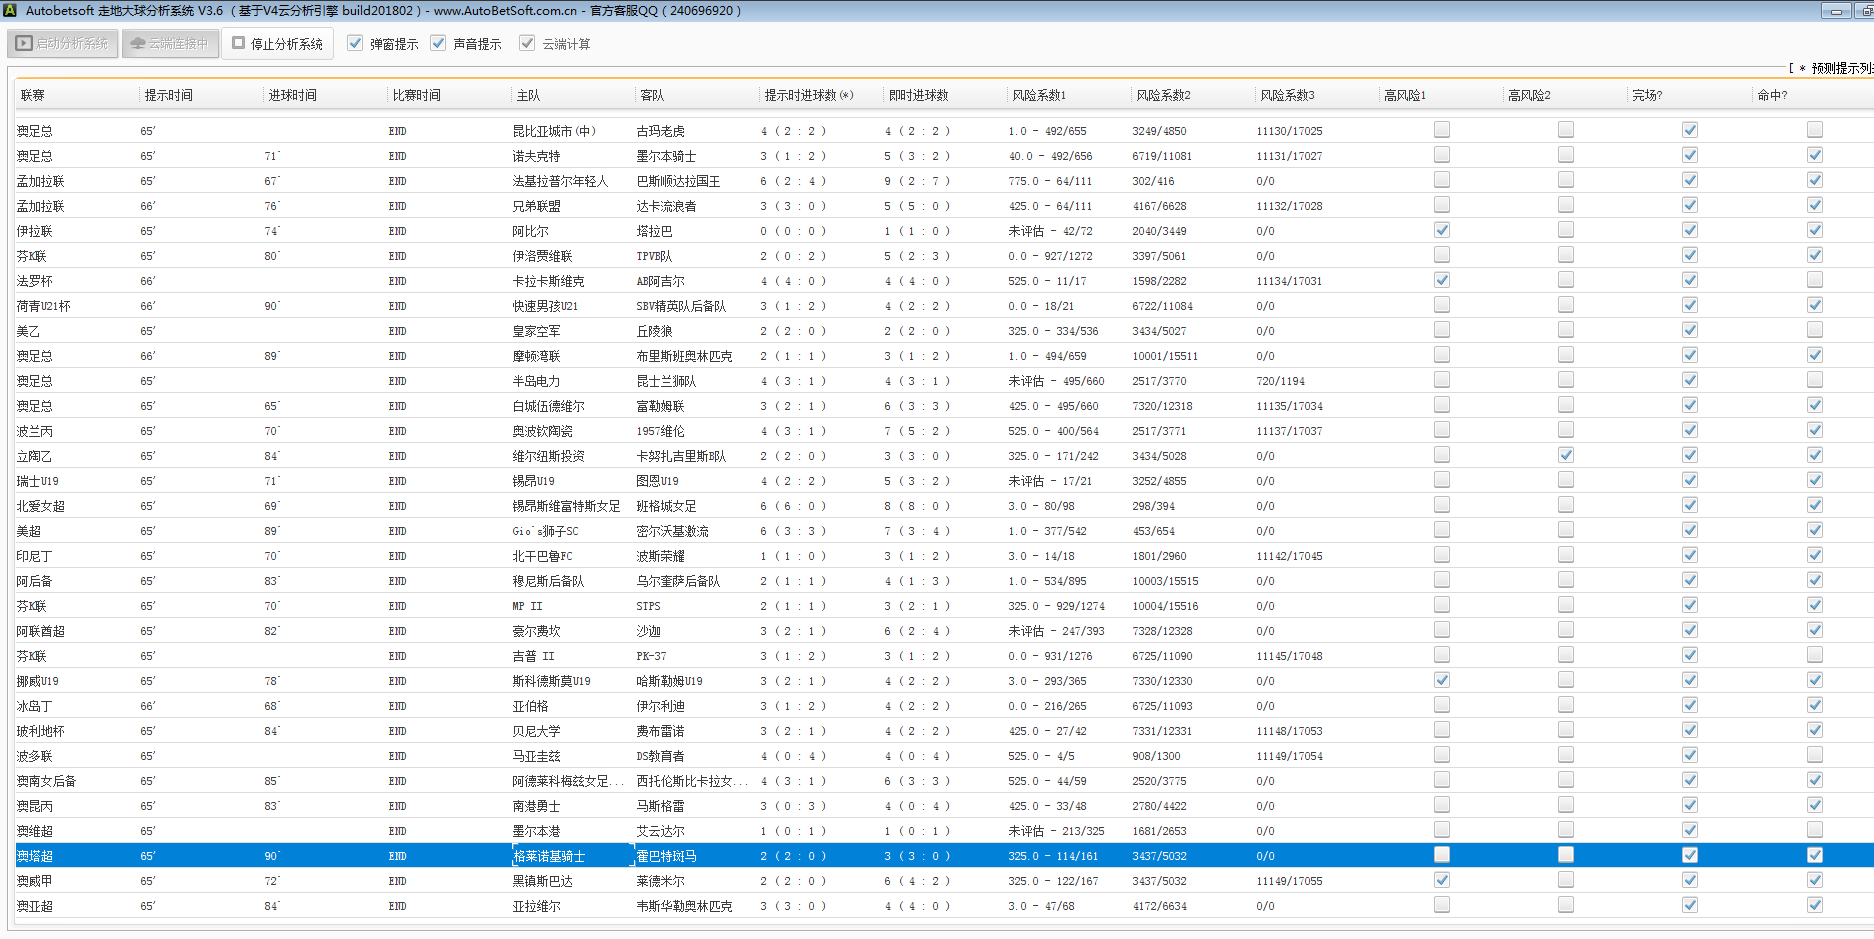Image resolution: width=1874 pixels, height=939 pixels.
Task: Click the 提示时间 column header
Action: click(x=168, y=95)
